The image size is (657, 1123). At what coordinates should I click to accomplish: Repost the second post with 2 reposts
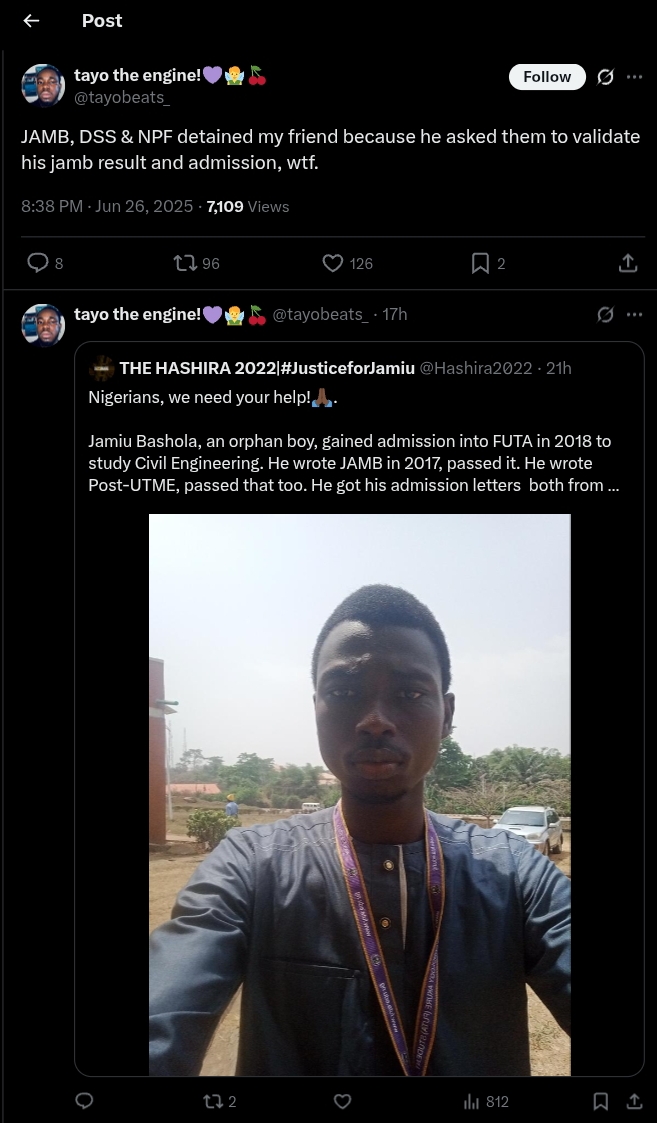(x=211, y=1101)
